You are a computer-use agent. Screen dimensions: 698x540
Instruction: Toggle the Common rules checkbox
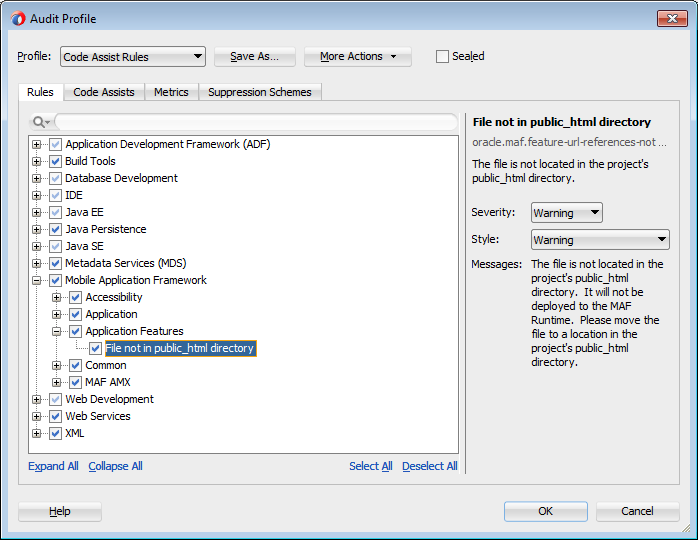click(75, 365)
